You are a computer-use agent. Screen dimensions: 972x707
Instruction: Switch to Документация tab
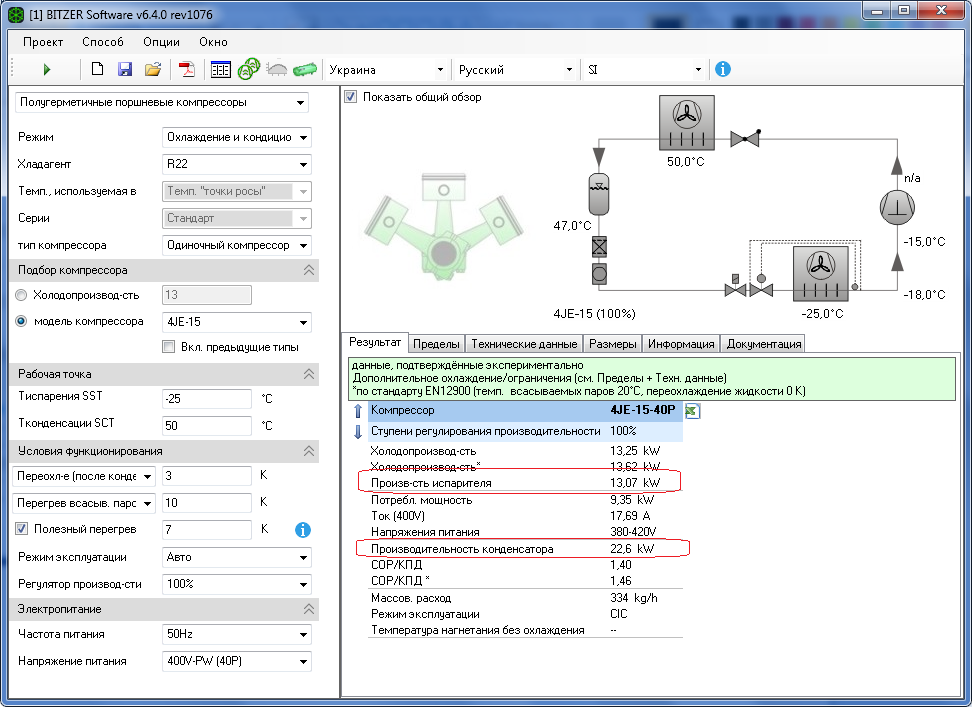click(x=764, y=344)
